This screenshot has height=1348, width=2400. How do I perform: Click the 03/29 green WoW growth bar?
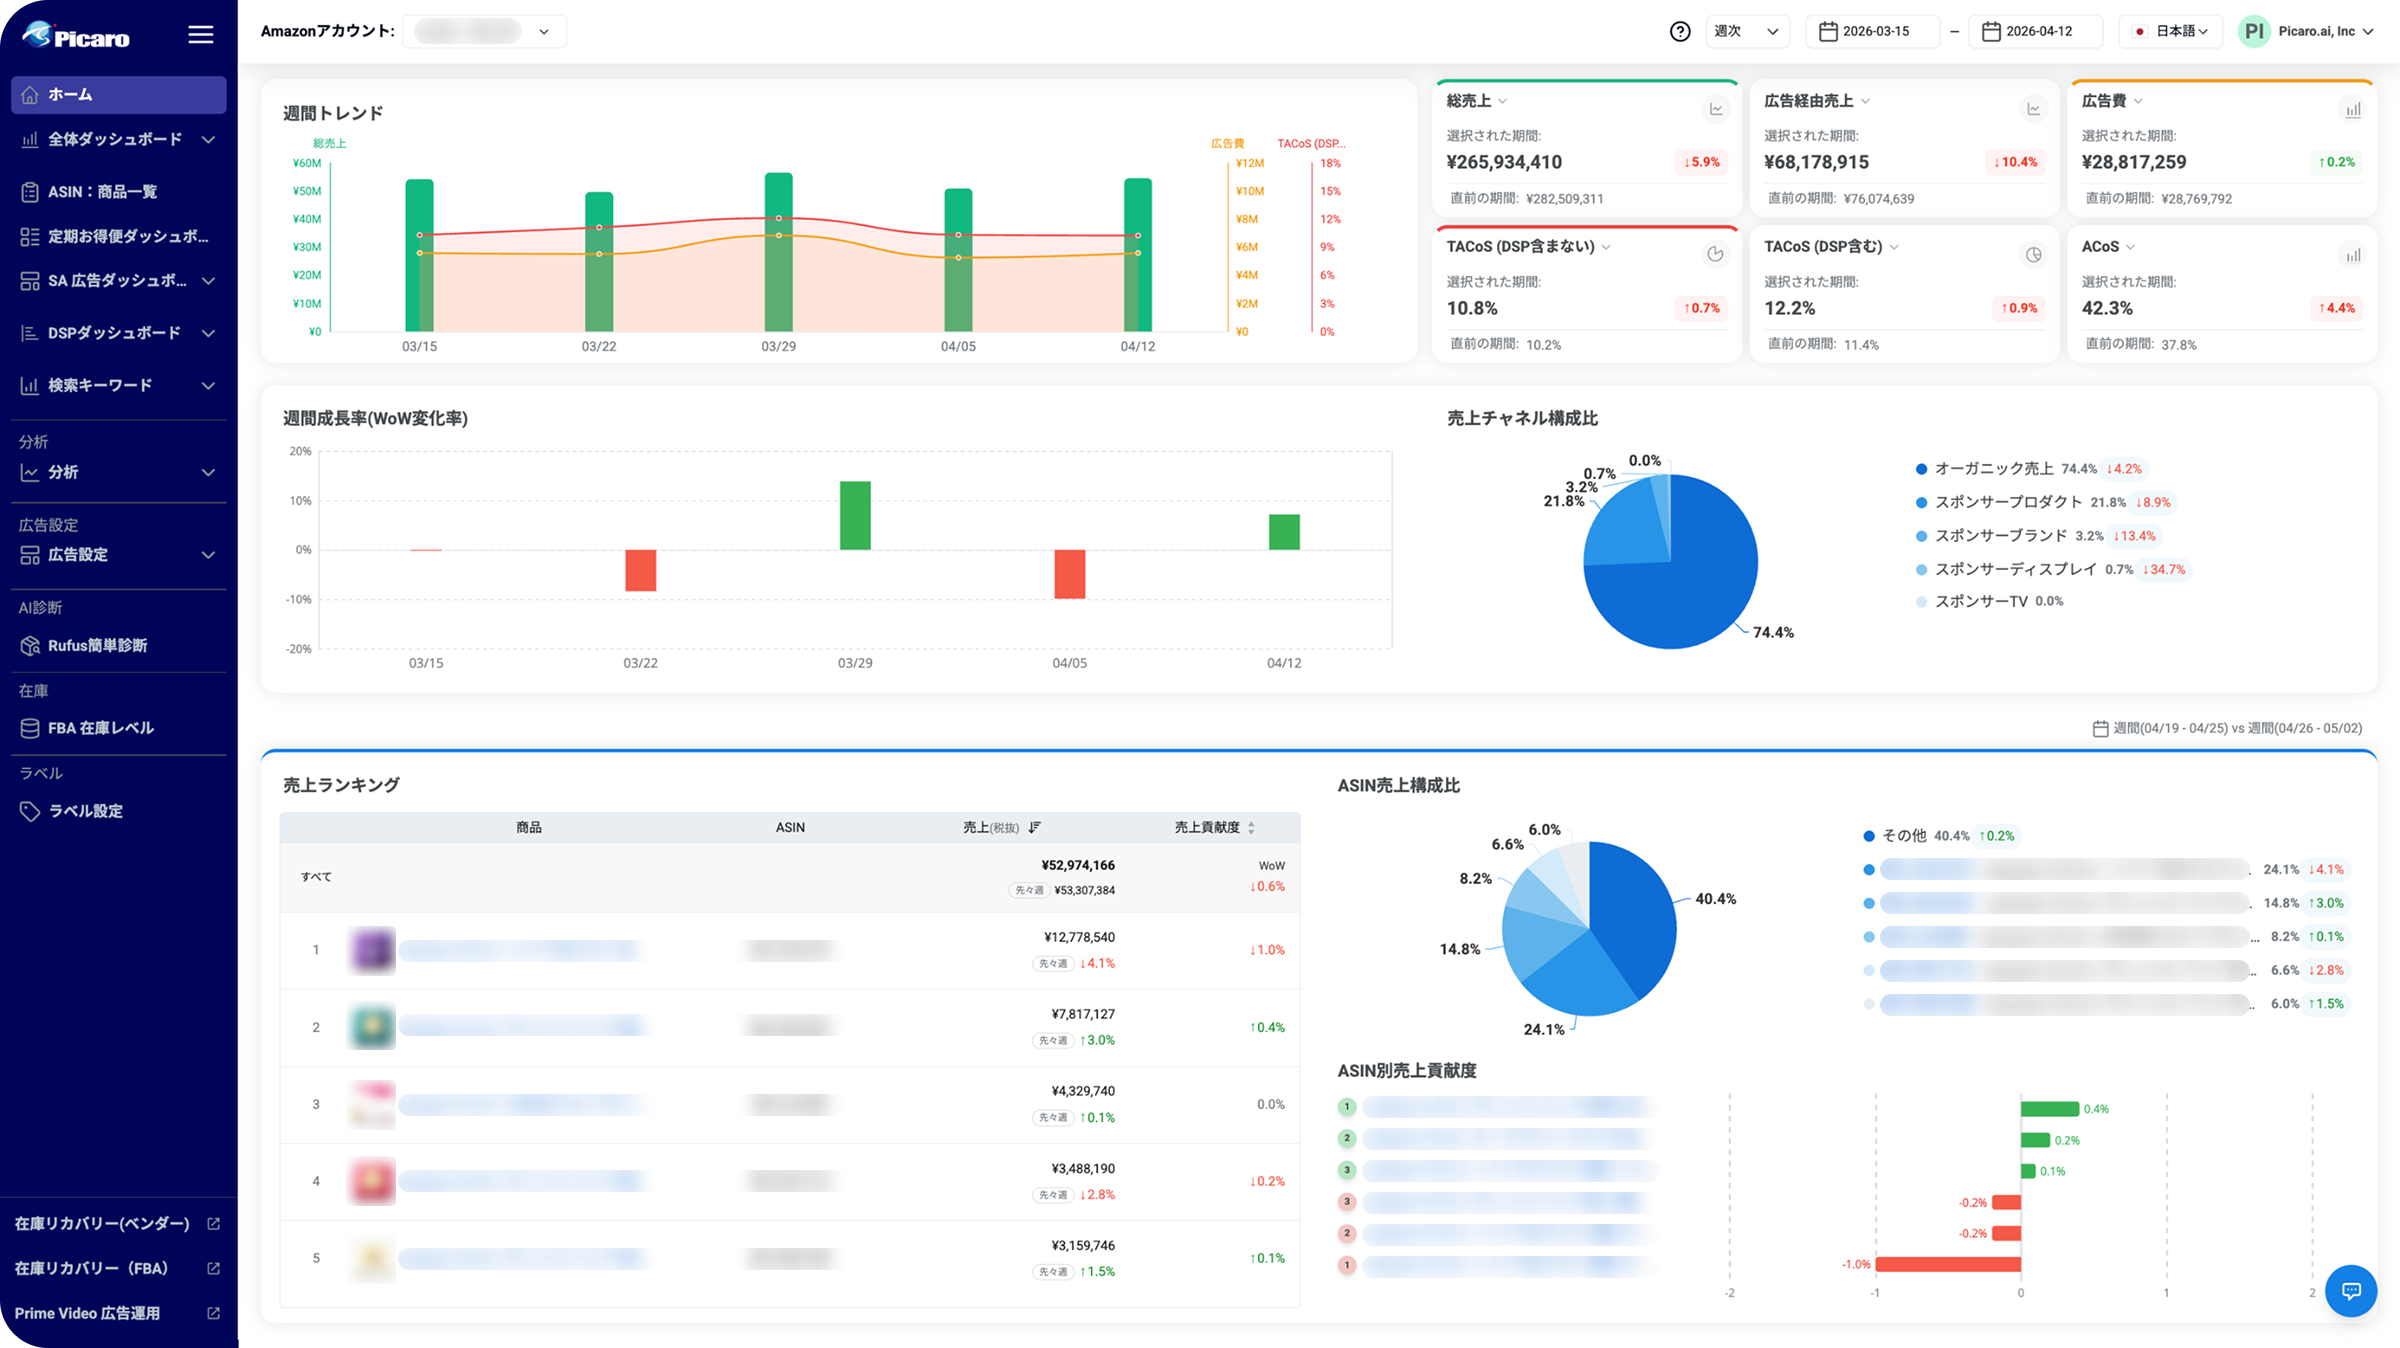(855, 516)
